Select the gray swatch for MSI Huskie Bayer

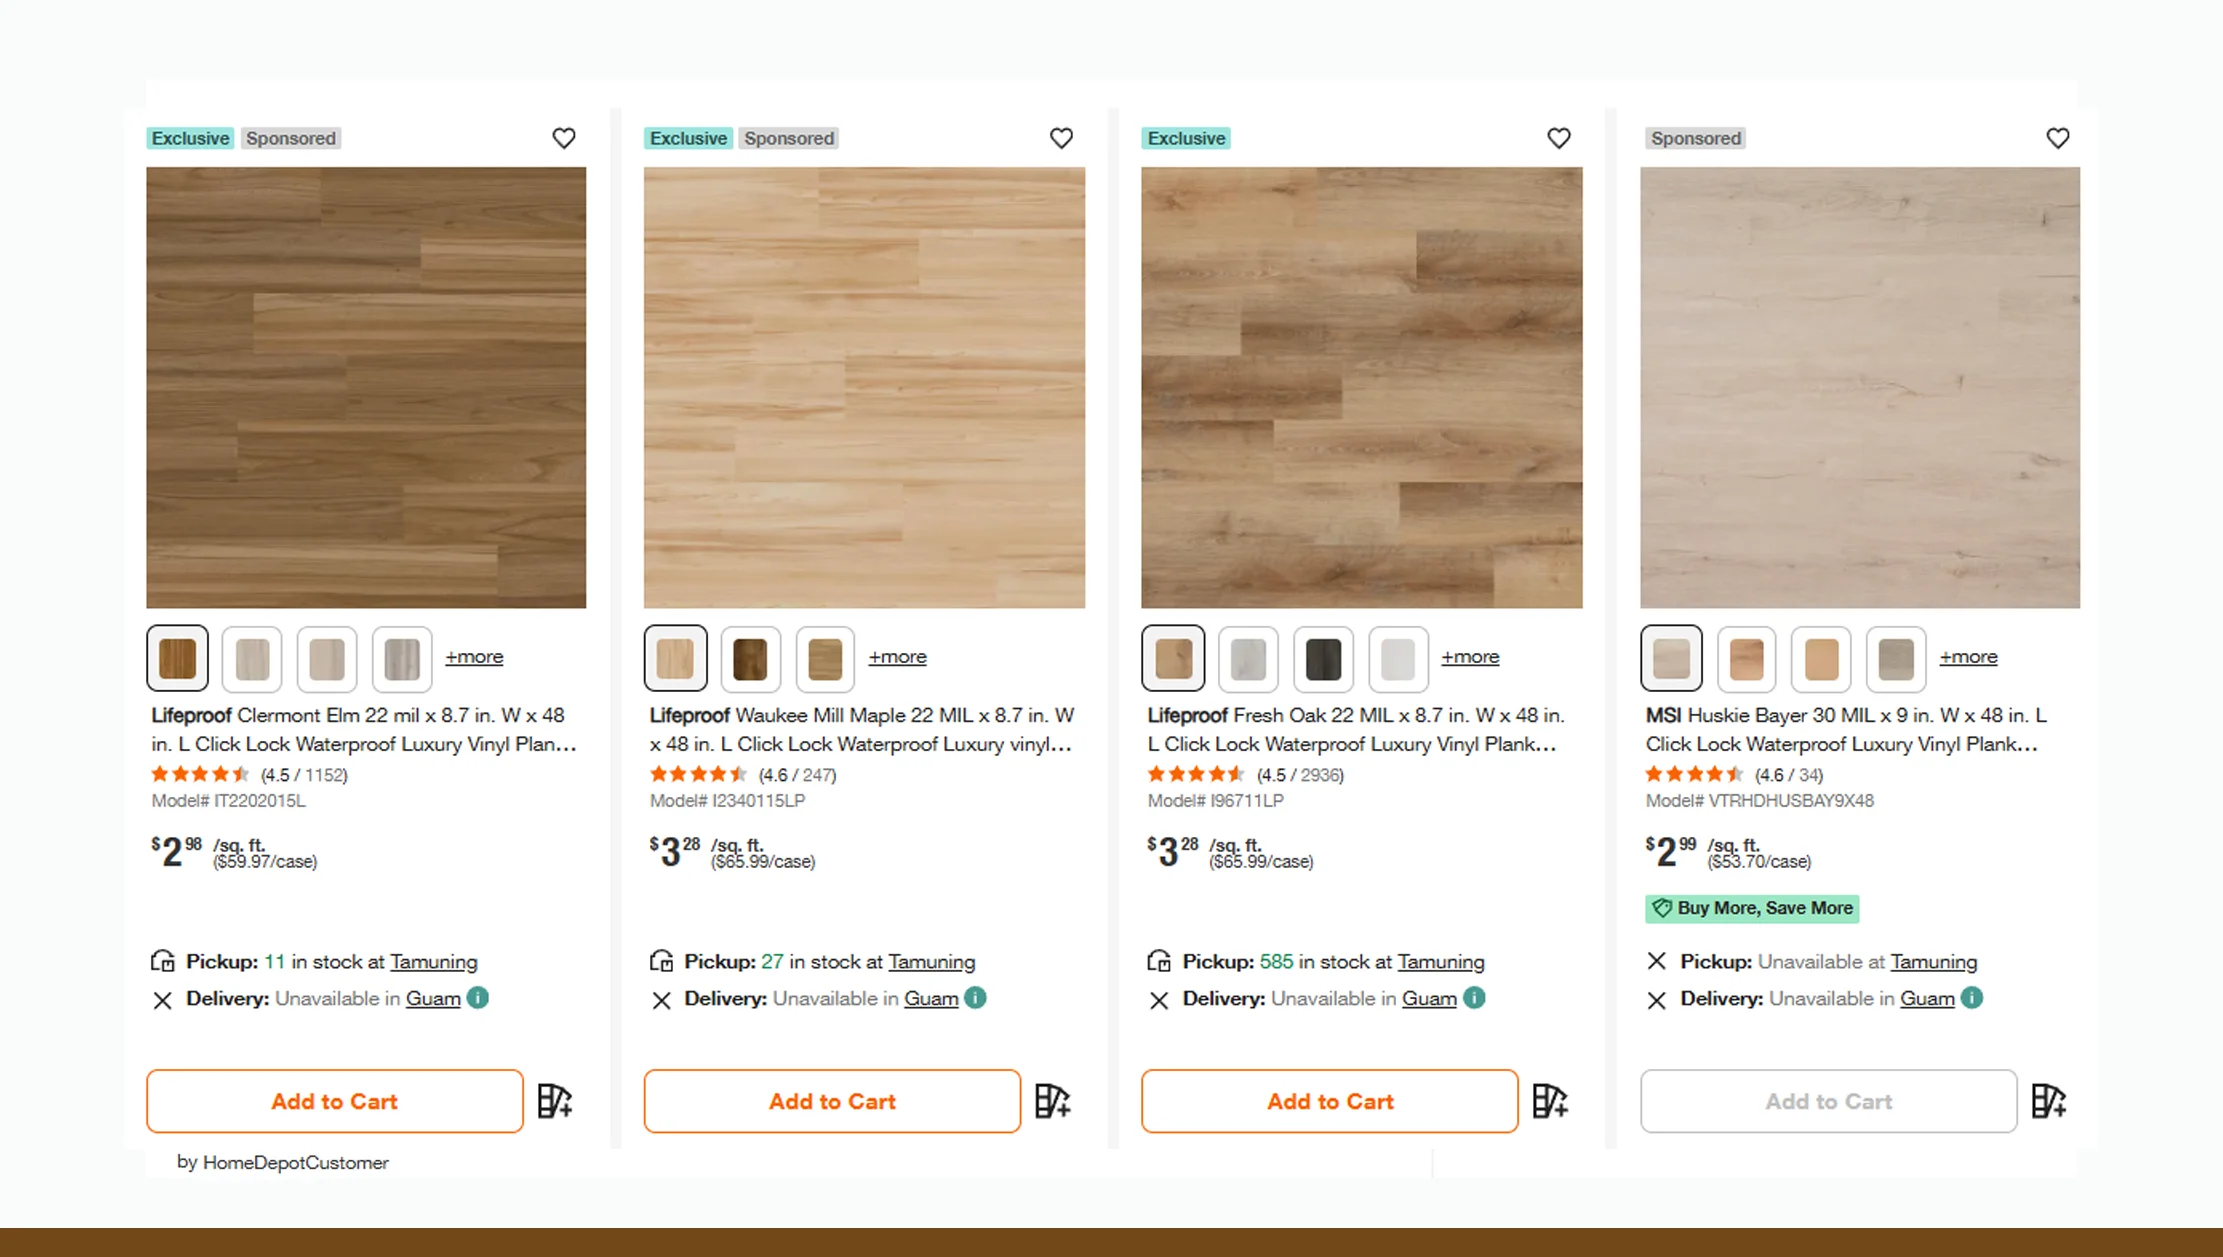(1895, 658)
